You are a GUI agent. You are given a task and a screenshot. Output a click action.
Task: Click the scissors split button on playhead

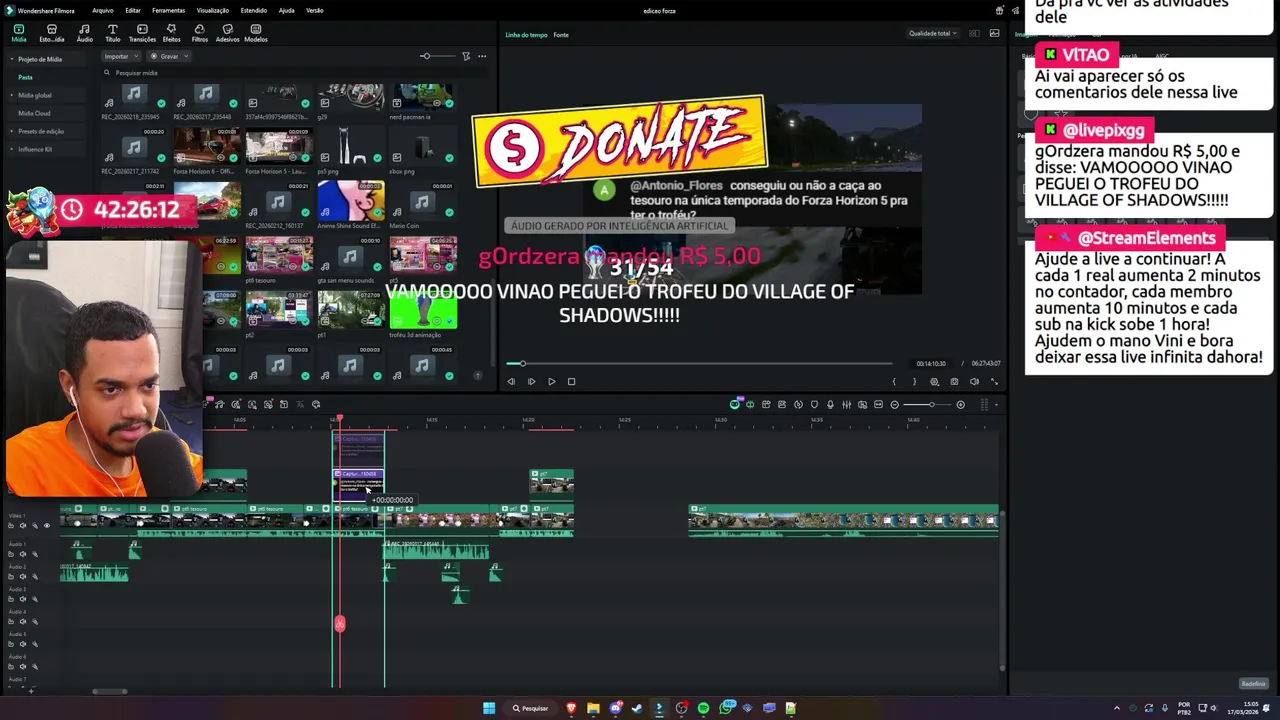coord(340,624)
